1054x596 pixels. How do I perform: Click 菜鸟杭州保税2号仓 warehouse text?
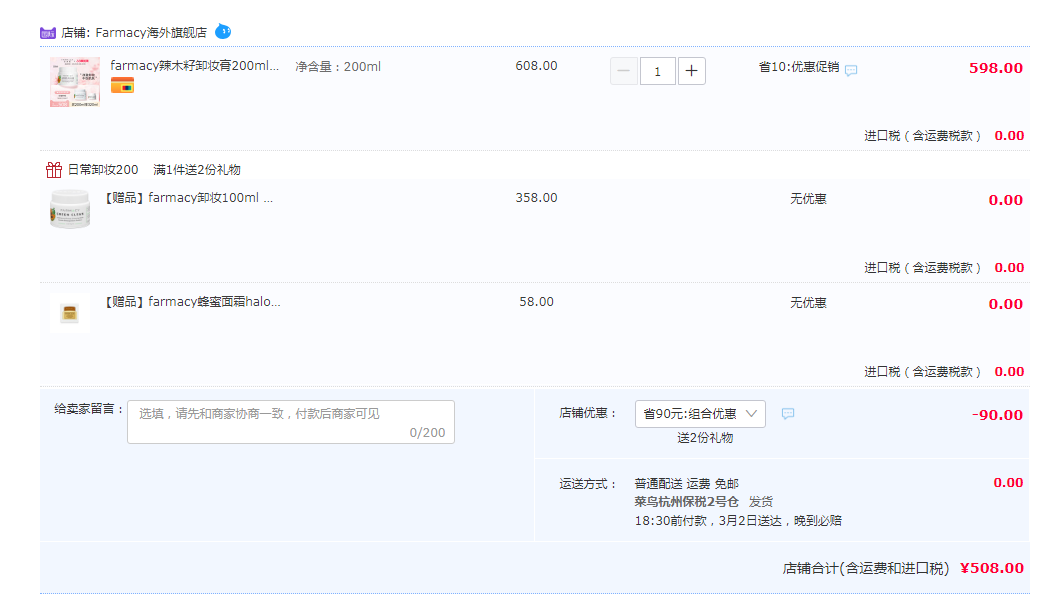pos(686,502)
